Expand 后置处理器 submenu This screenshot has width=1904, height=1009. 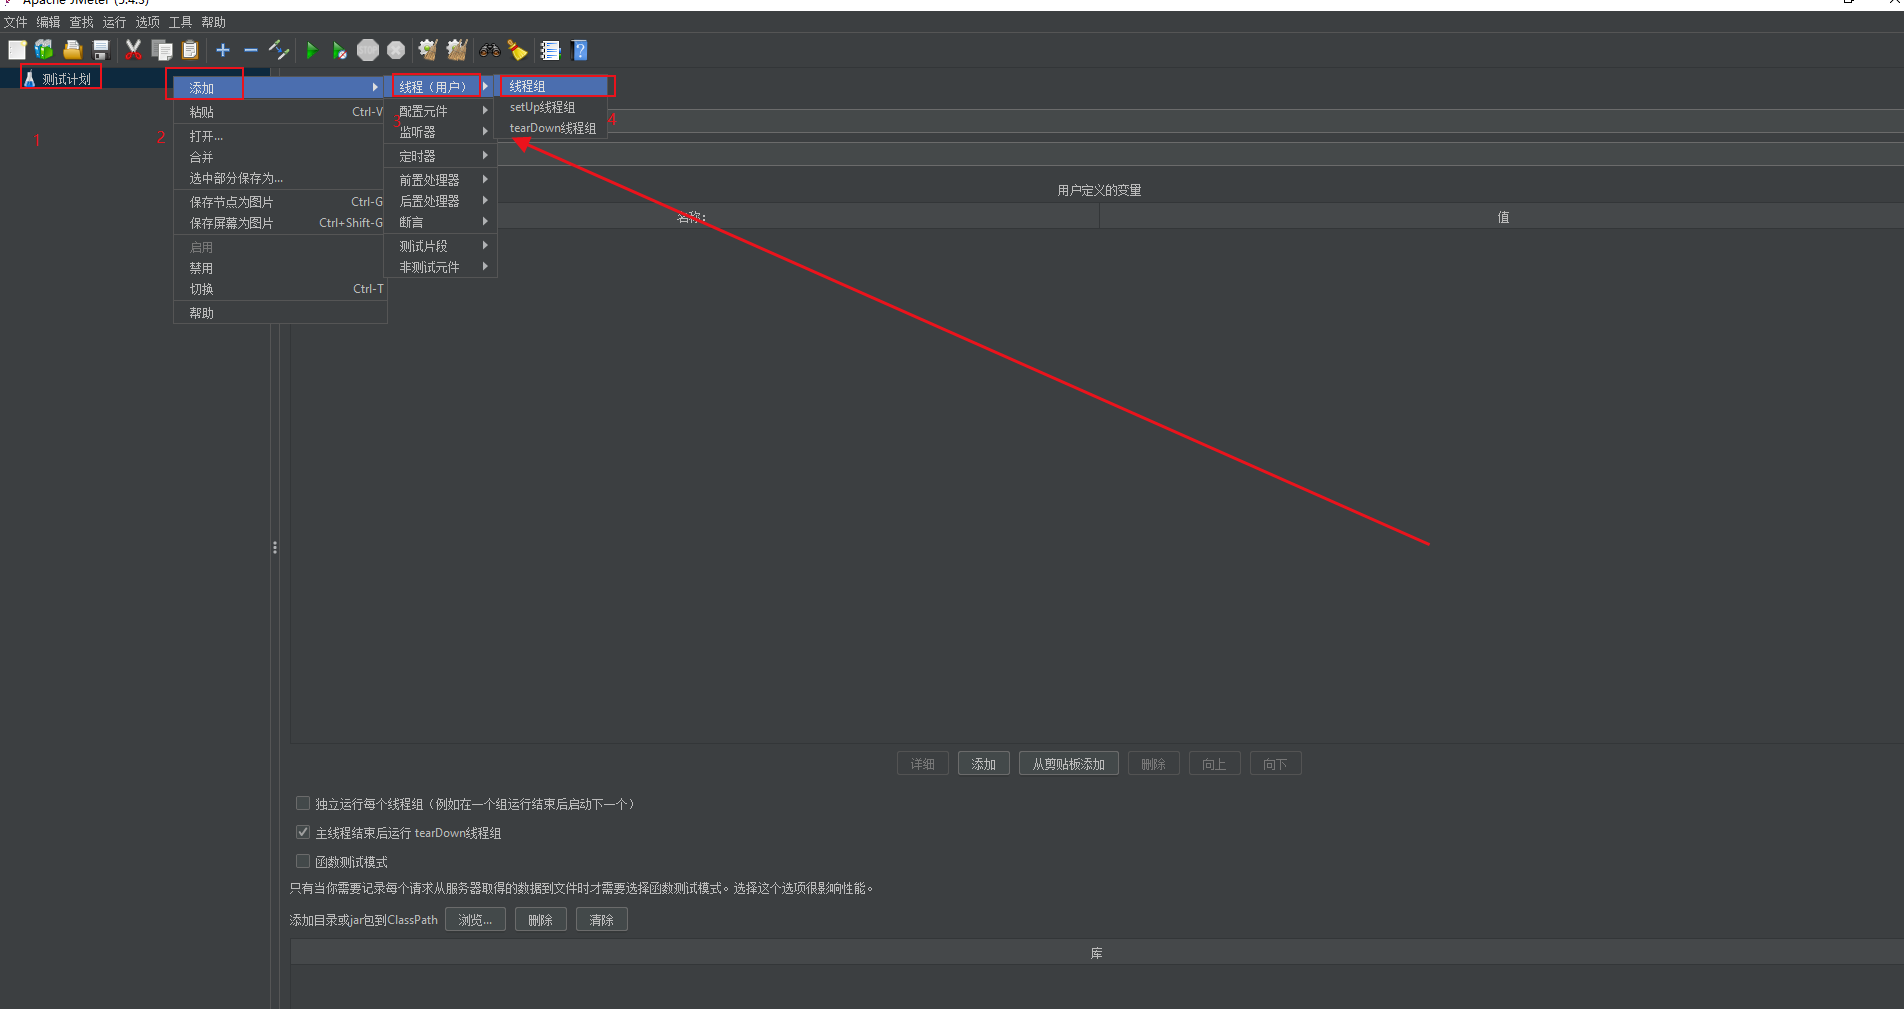tap(440, 201)
